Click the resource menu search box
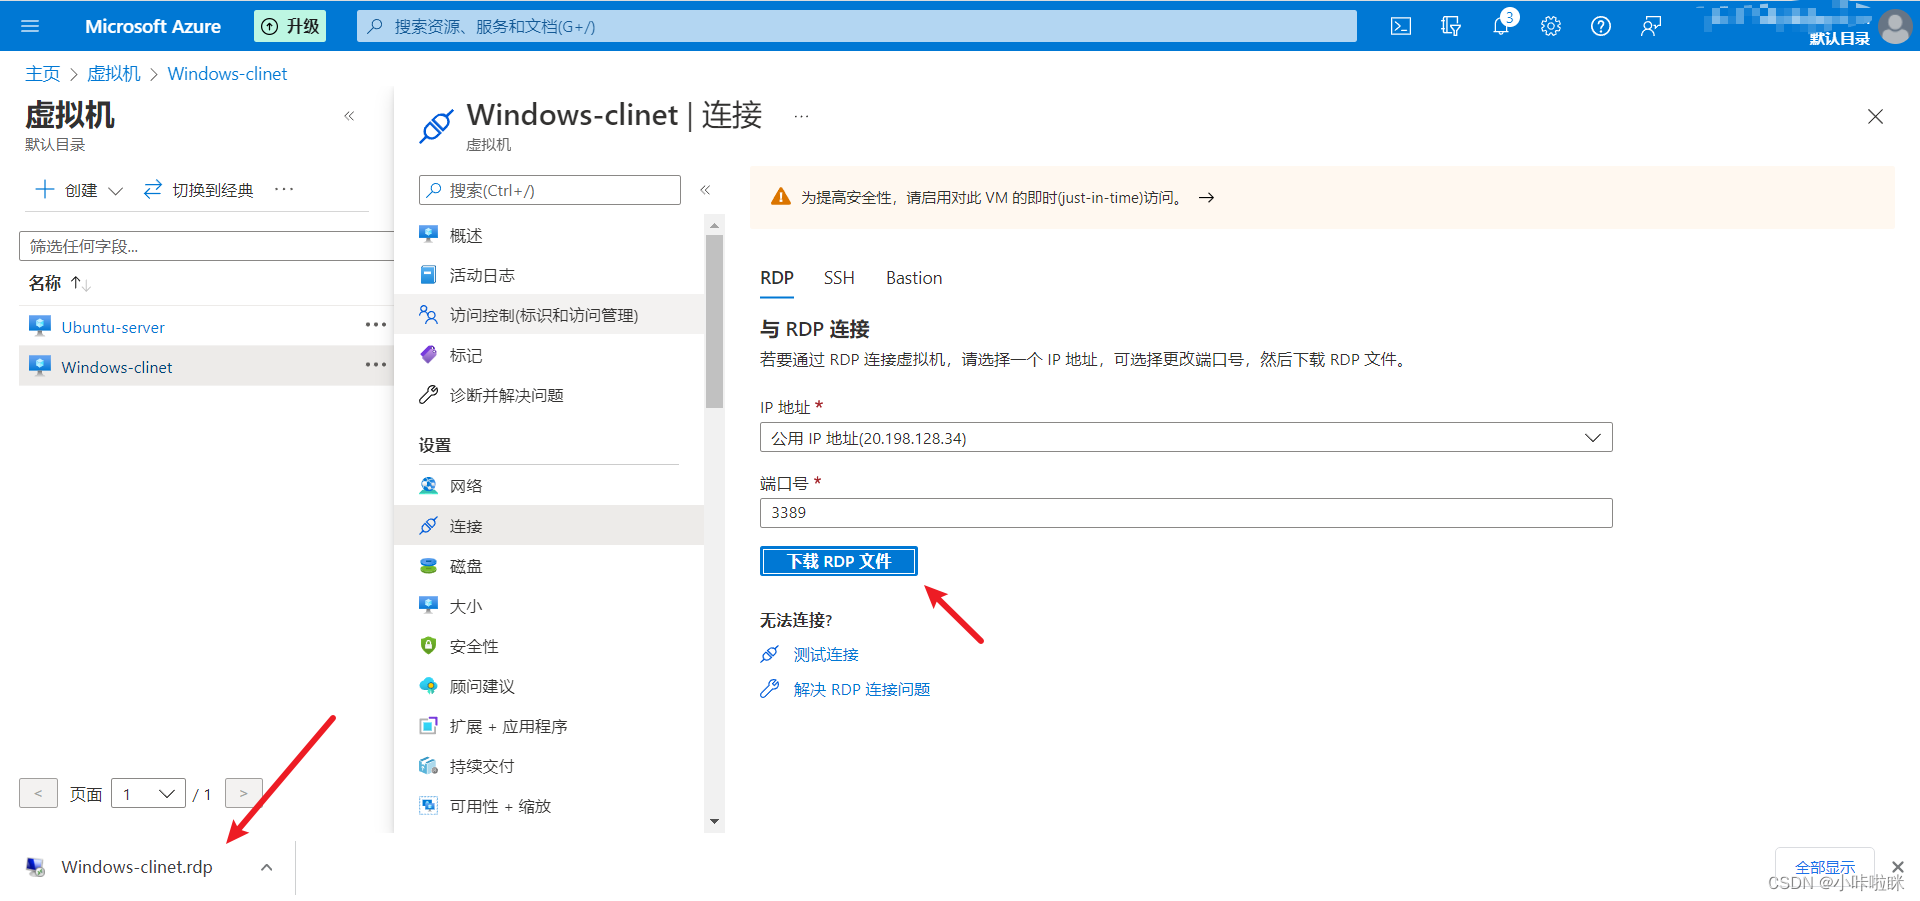The image size is (1920, 901). [549, 190]
